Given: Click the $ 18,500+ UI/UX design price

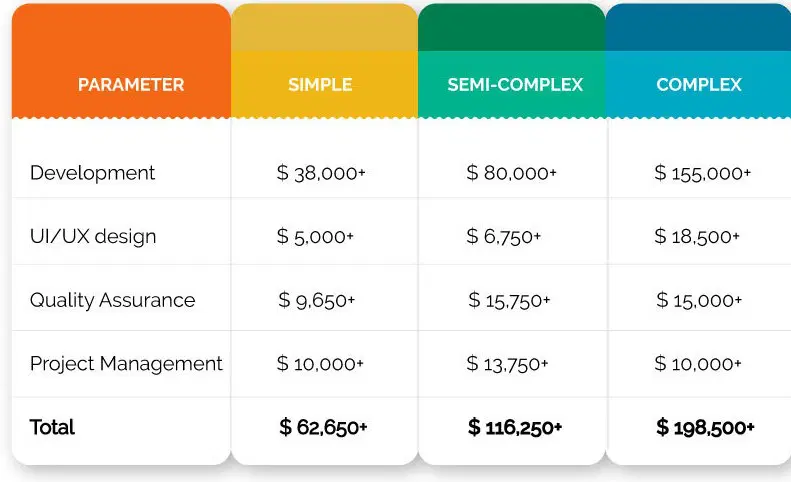Looking at the screenshot, I should pyautogui.click(x=697, y=237).
